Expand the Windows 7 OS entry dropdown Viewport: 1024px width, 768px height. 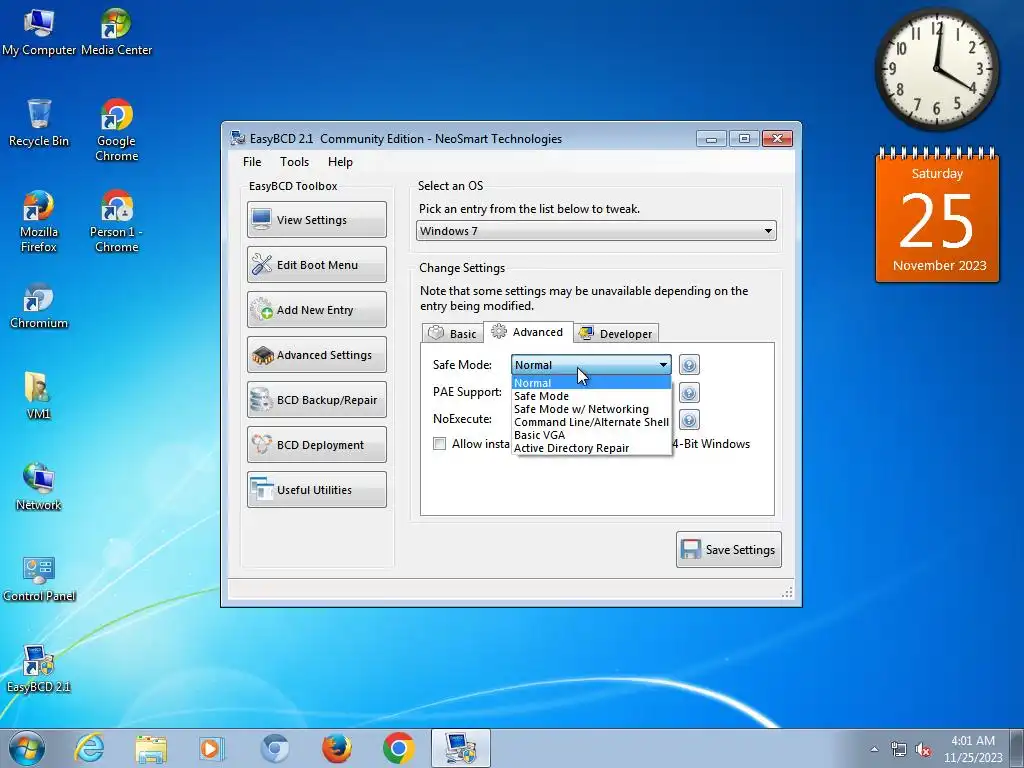pos(596,231)
